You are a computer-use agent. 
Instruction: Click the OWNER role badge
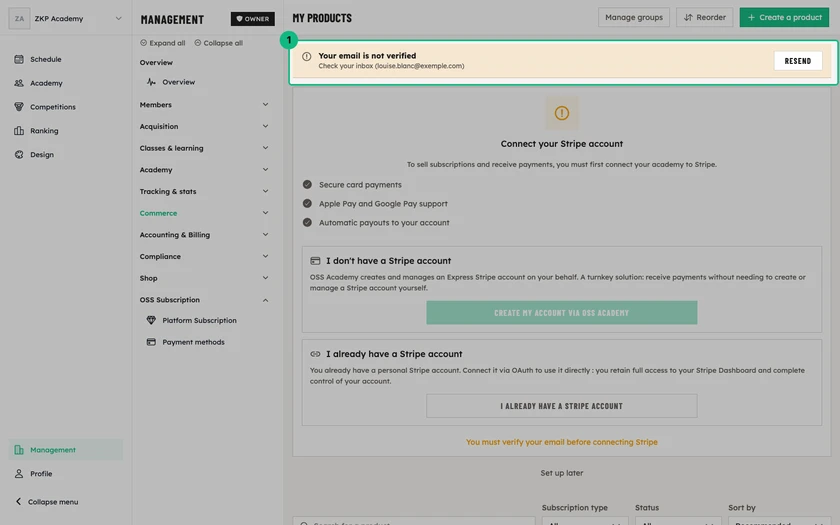point(252,19)
